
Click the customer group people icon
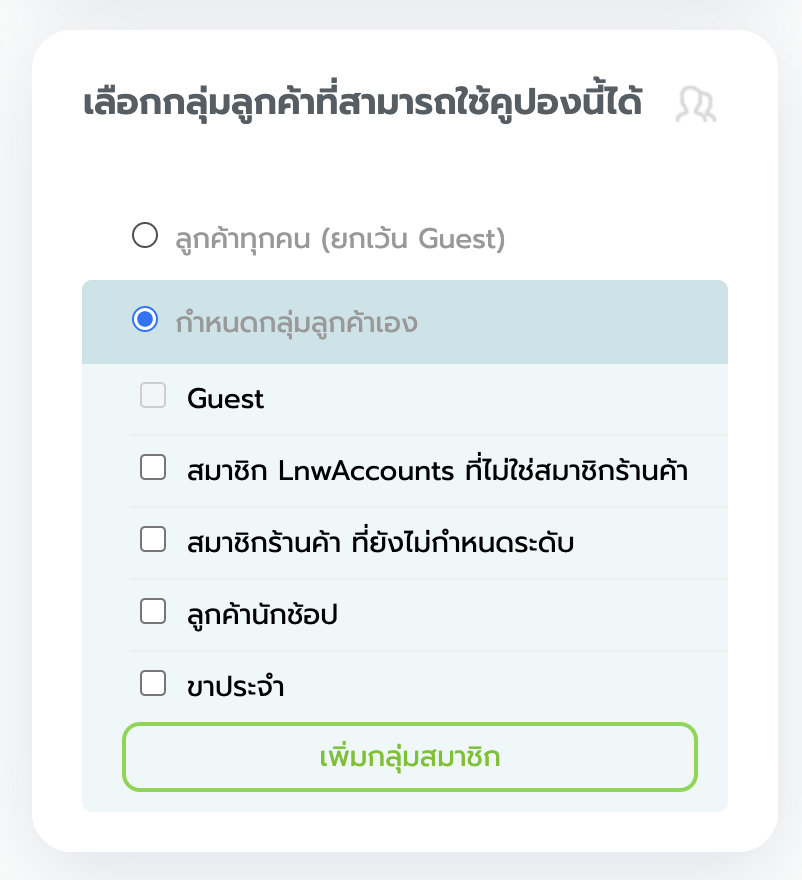tap(696, 105)
